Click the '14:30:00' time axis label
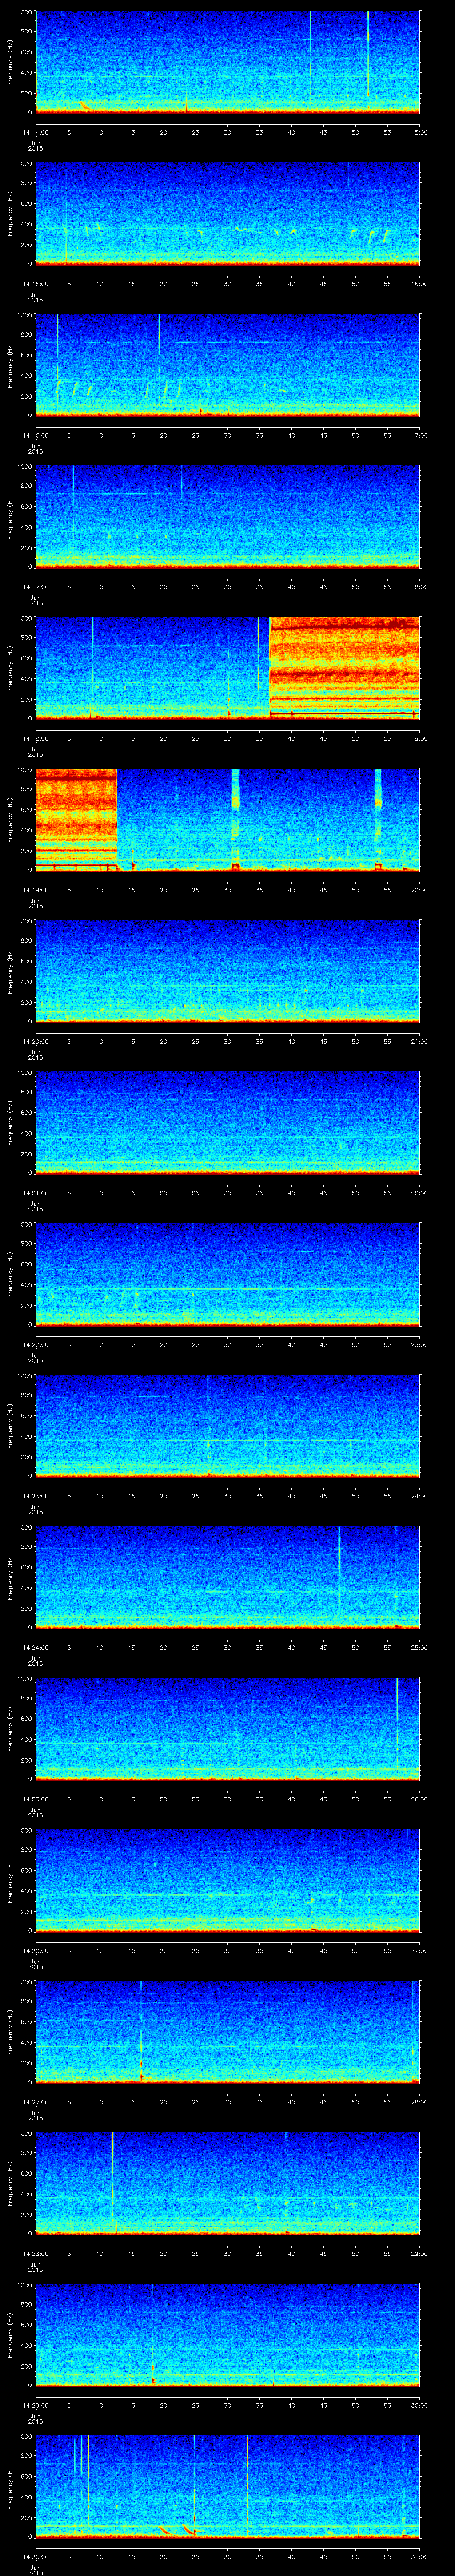 [x=35, y=2556]
